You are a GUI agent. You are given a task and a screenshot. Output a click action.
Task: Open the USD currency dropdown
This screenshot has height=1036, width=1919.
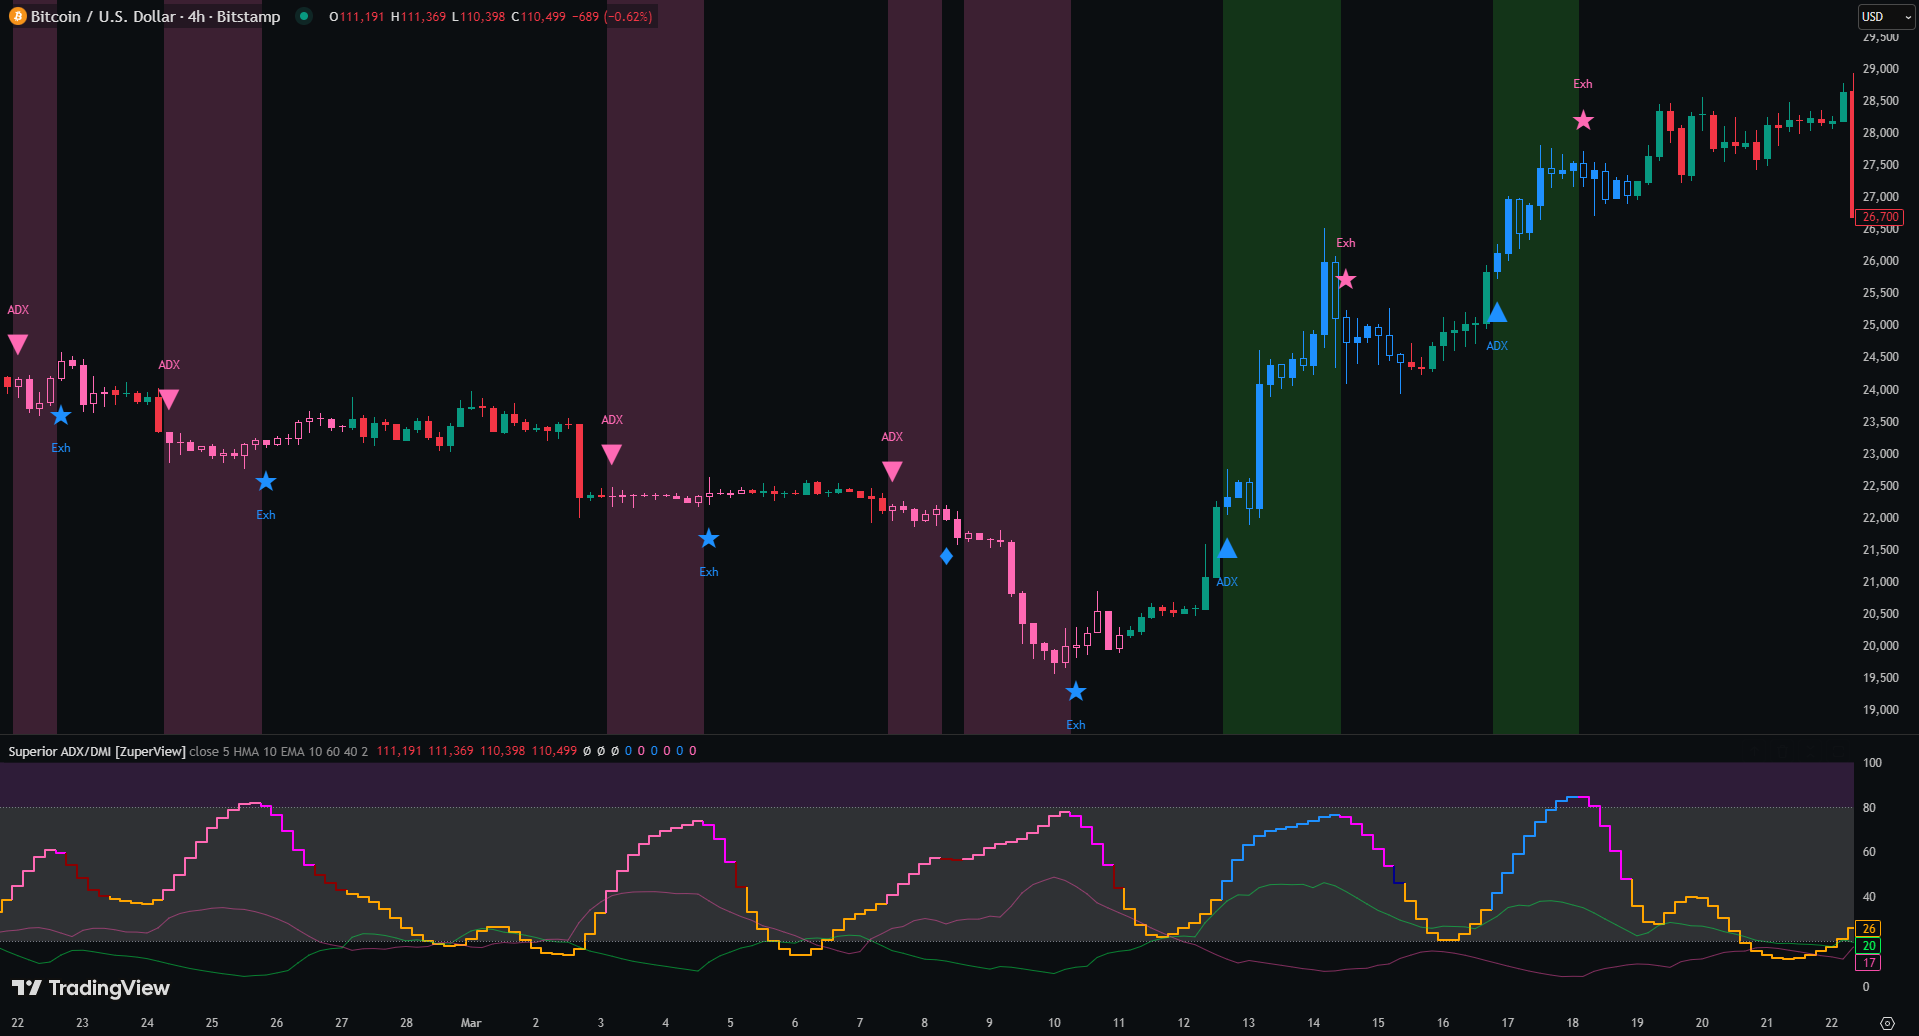(1885, 17)
